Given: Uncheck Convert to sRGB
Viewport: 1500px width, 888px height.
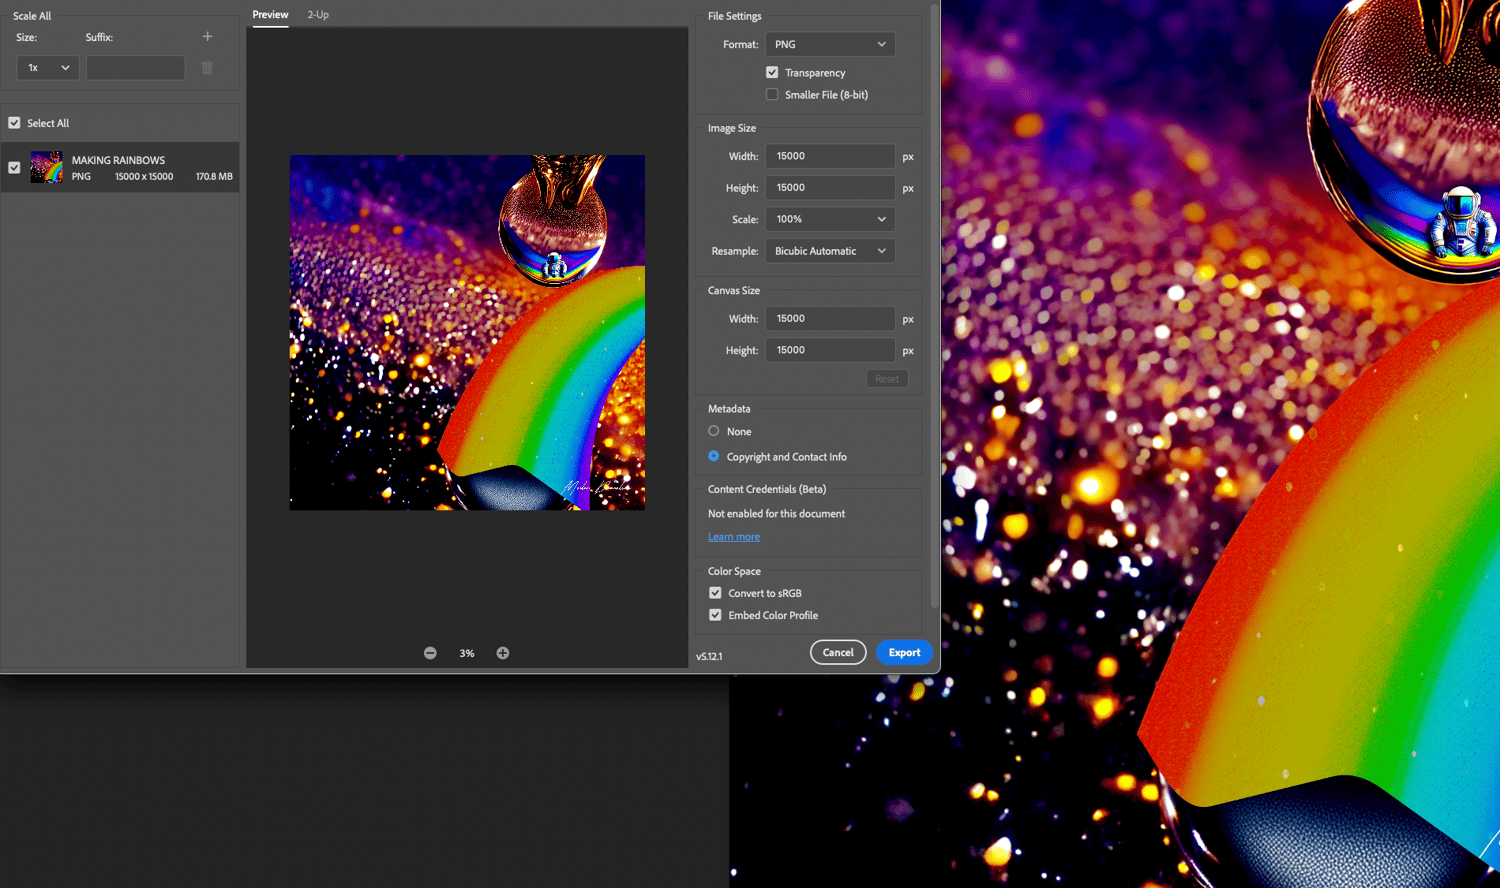Looking at the screenshot, I should (715, 593).
